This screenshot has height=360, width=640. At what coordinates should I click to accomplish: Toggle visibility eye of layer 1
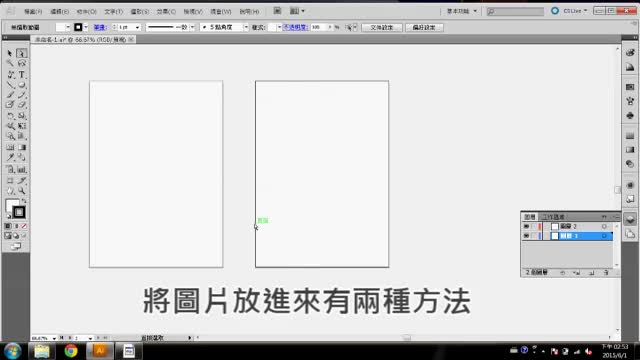point(527,236)
